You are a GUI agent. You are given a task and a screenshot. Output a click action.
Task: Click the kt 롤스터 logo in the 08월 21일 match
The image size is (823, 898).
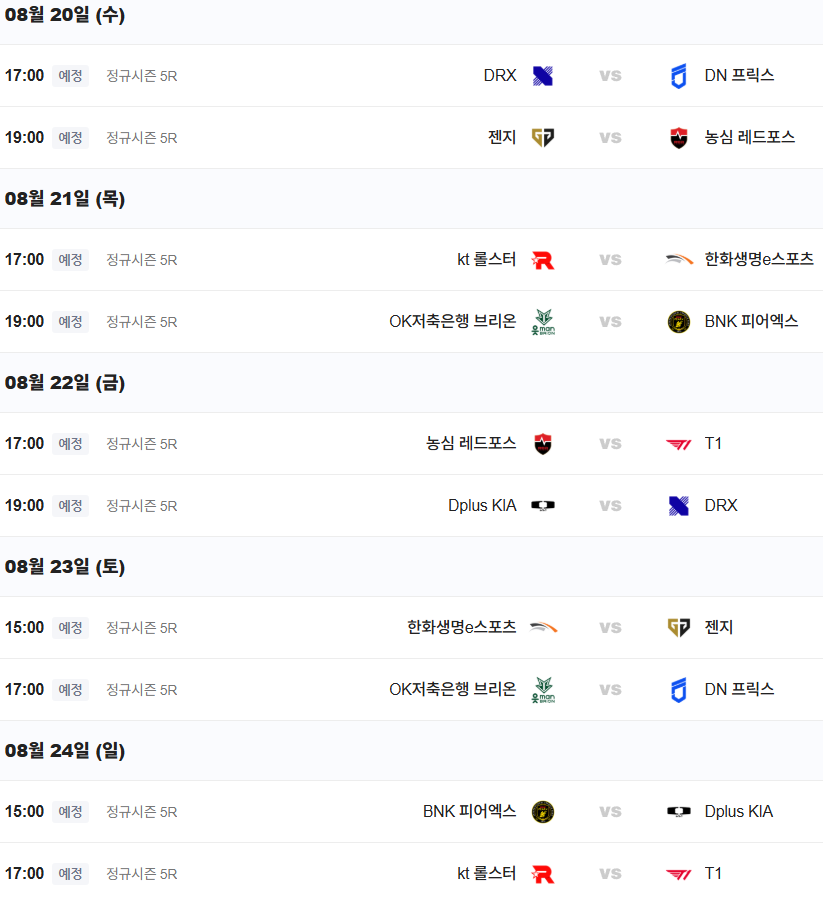[542, 260]
